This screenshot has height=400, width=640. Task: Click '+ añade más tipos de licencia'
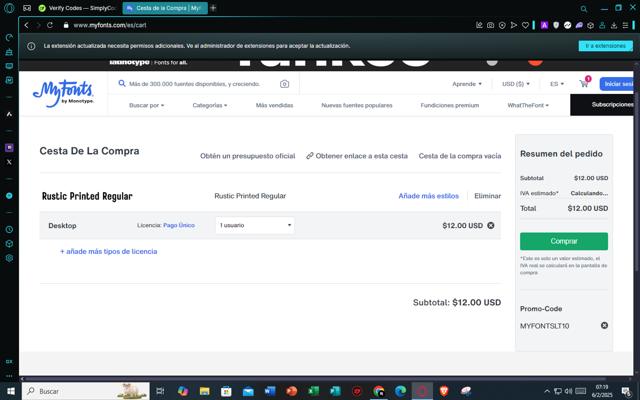click(x=109, y=251)
